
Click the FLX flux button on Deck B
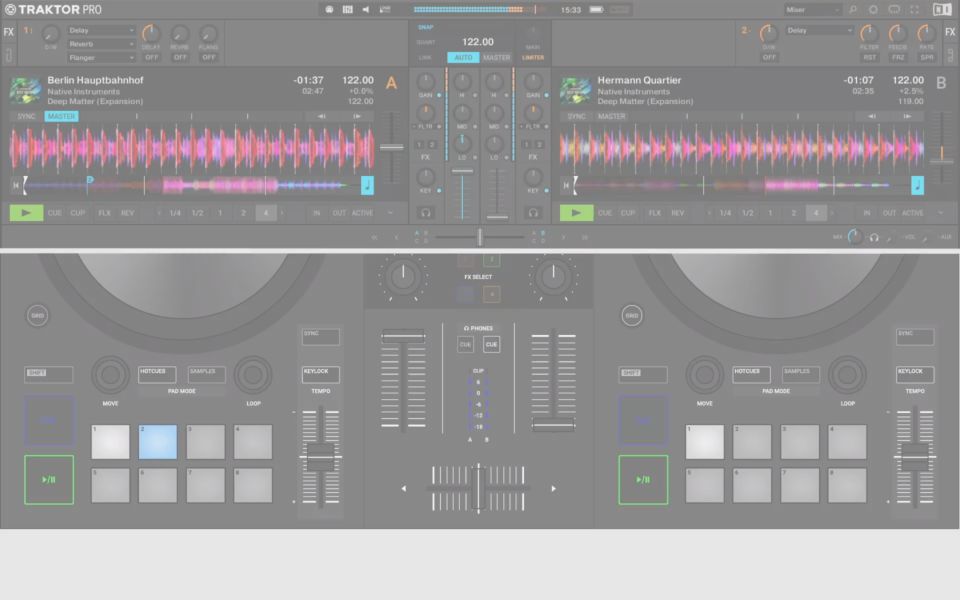click(x=654, y=213)
